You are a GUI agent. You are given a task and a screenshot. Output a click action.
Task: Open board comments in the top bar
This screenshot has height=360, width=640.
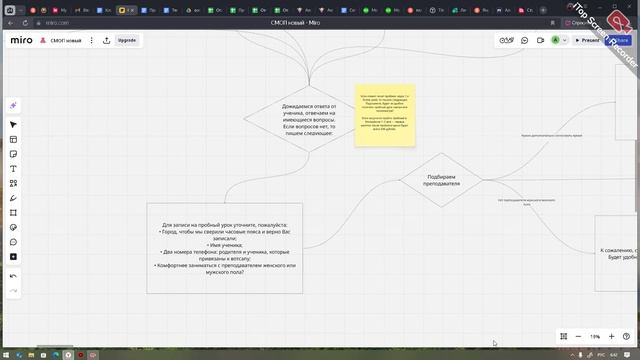(x=524, y=40)
